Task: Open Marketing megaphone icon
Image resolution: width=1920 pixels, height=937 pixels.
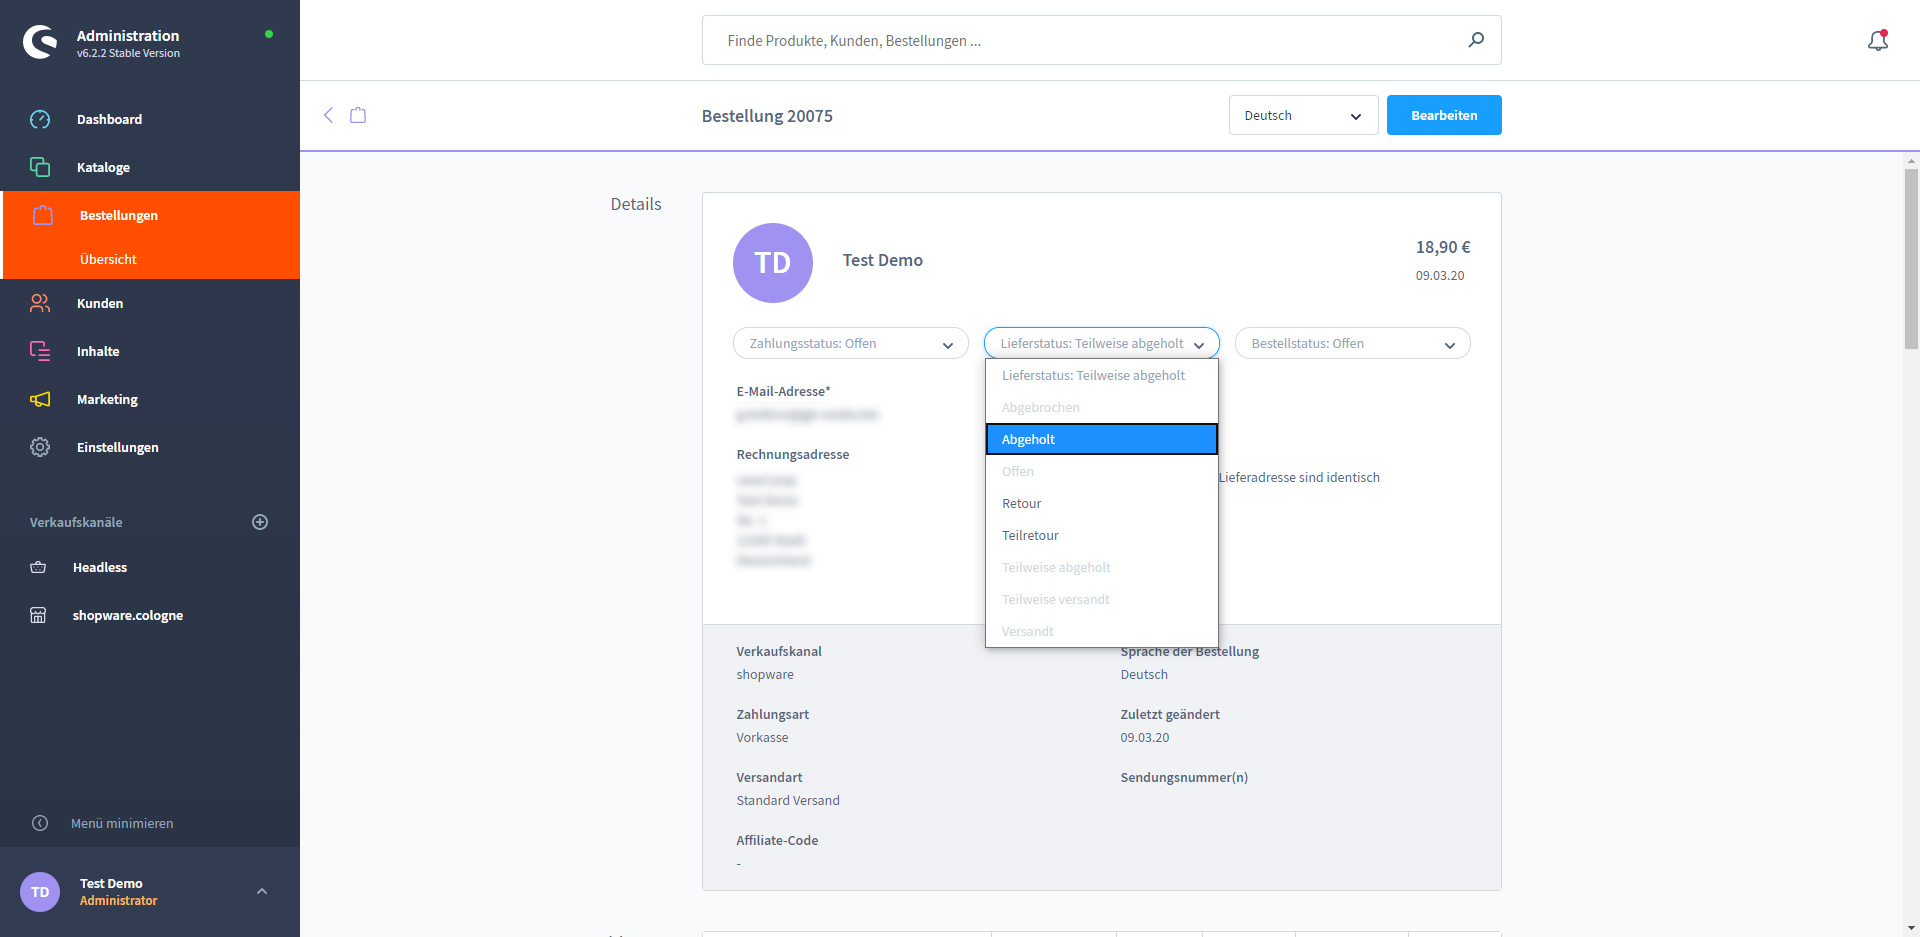Action: (40, 399)
